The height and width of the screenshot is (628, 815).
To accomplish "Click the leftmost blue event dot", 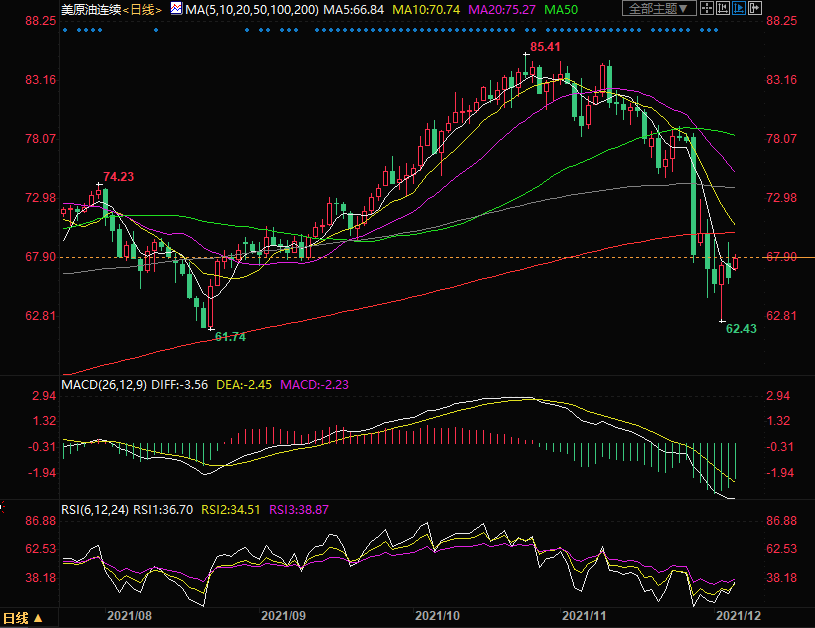I will coord(65,29).
